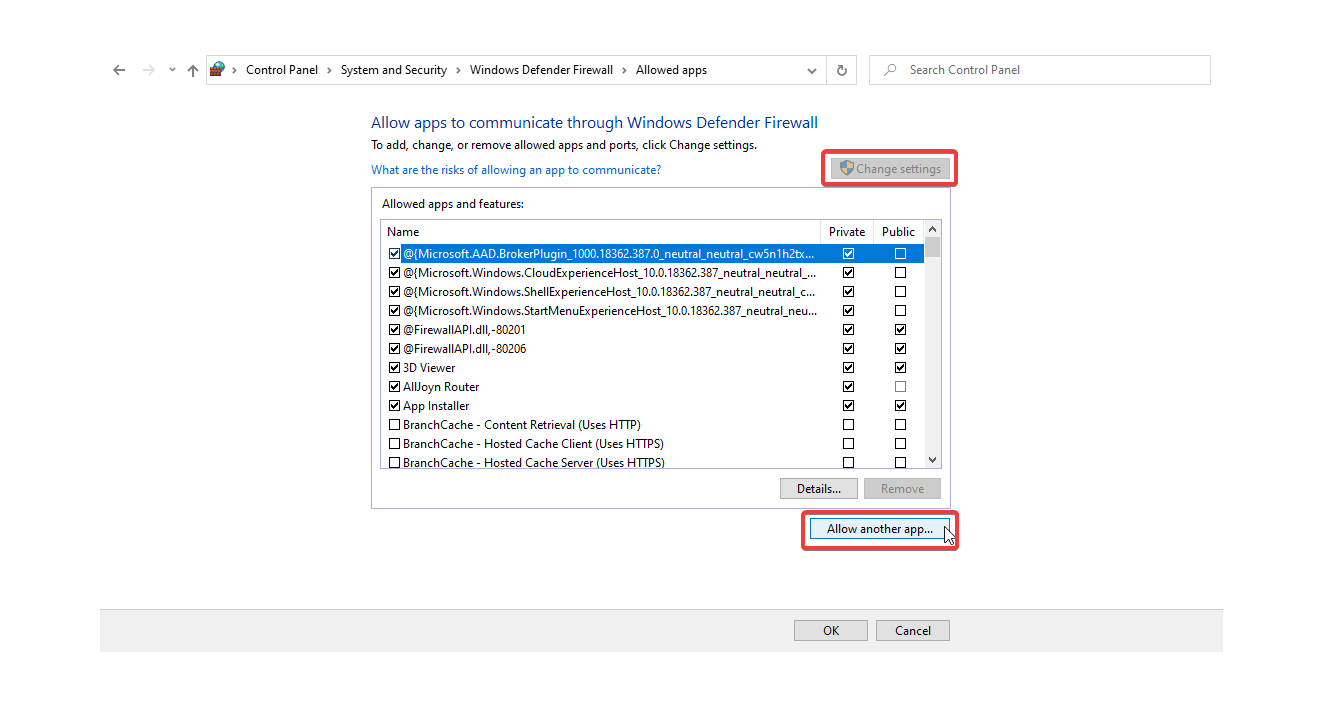
Task: Click the Details... button
Action: pos(818,489)
